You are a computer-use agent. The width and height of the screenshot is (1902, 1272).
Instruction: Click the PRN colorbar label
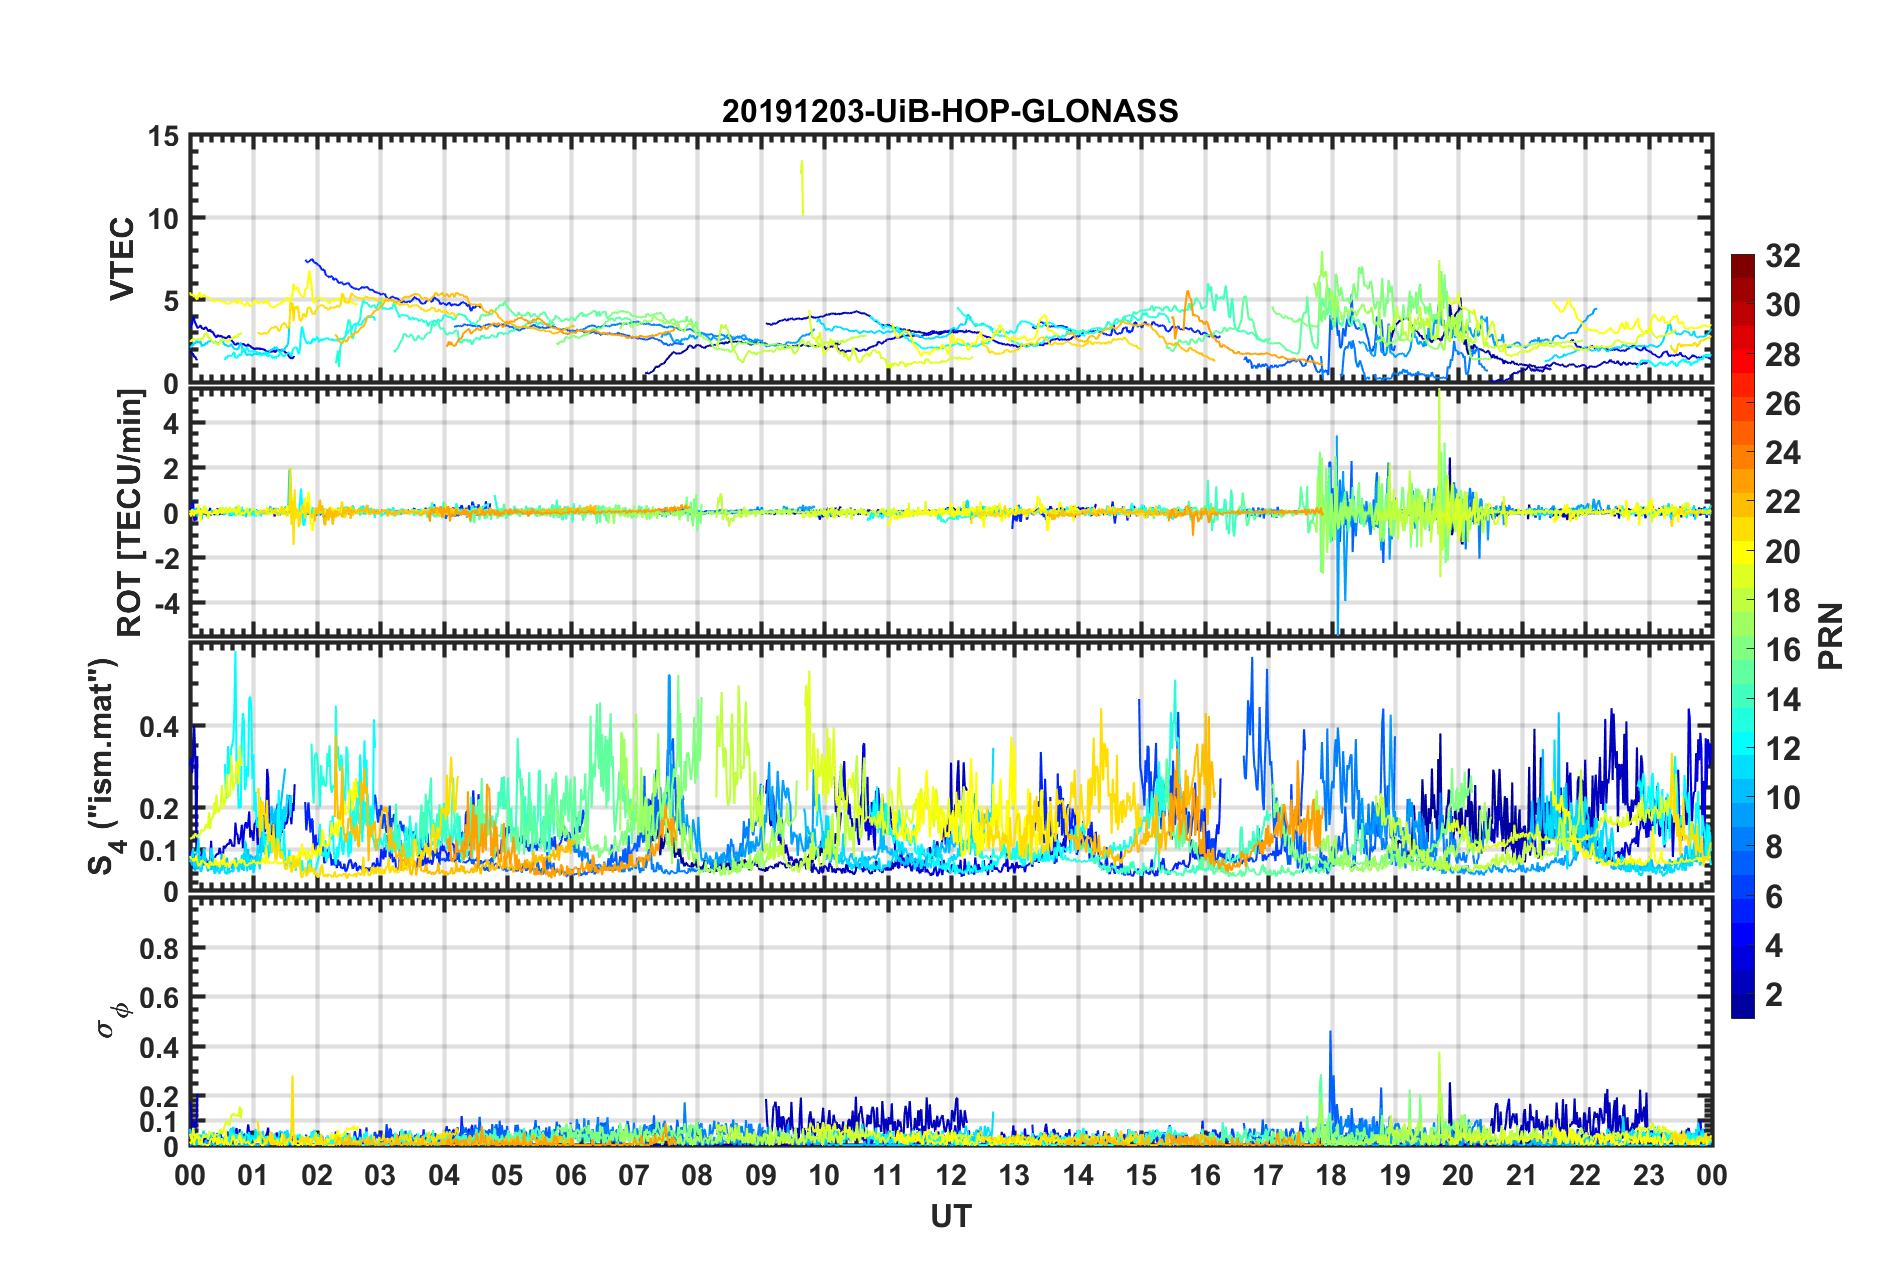point(1830,636)
